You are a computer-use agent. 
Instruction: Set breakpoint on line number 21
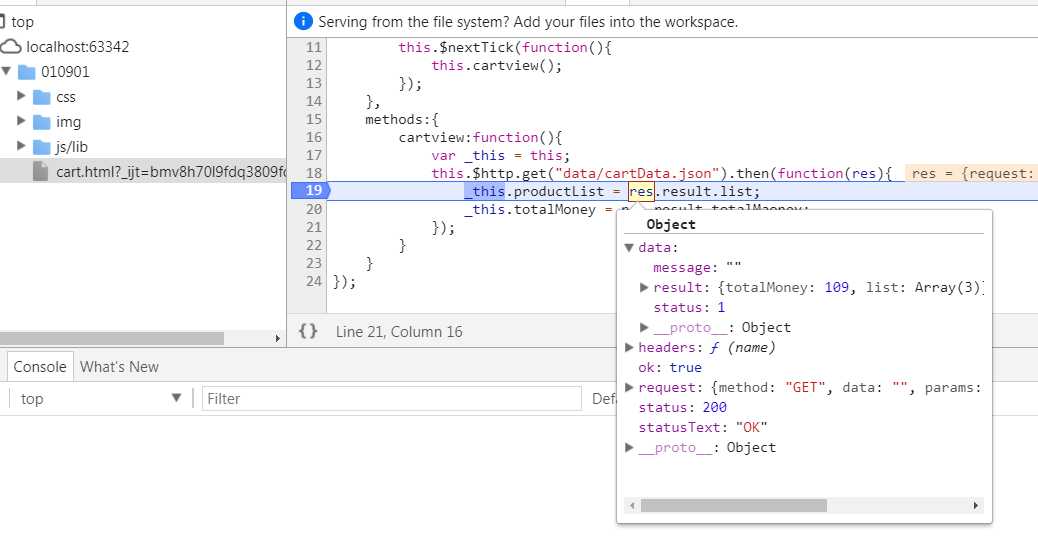coord(314,227)
